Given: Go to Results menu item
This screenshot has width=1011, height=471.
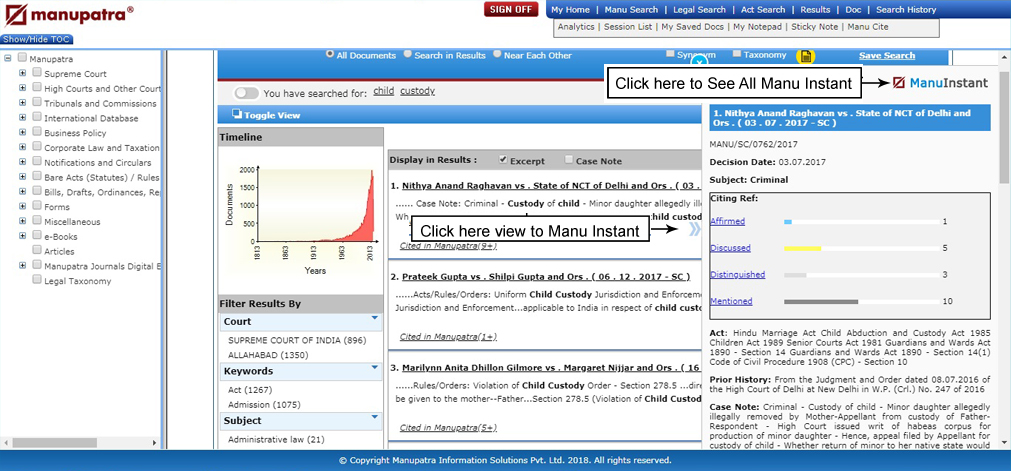Looking at the screenshot, I should pos(815,10).
